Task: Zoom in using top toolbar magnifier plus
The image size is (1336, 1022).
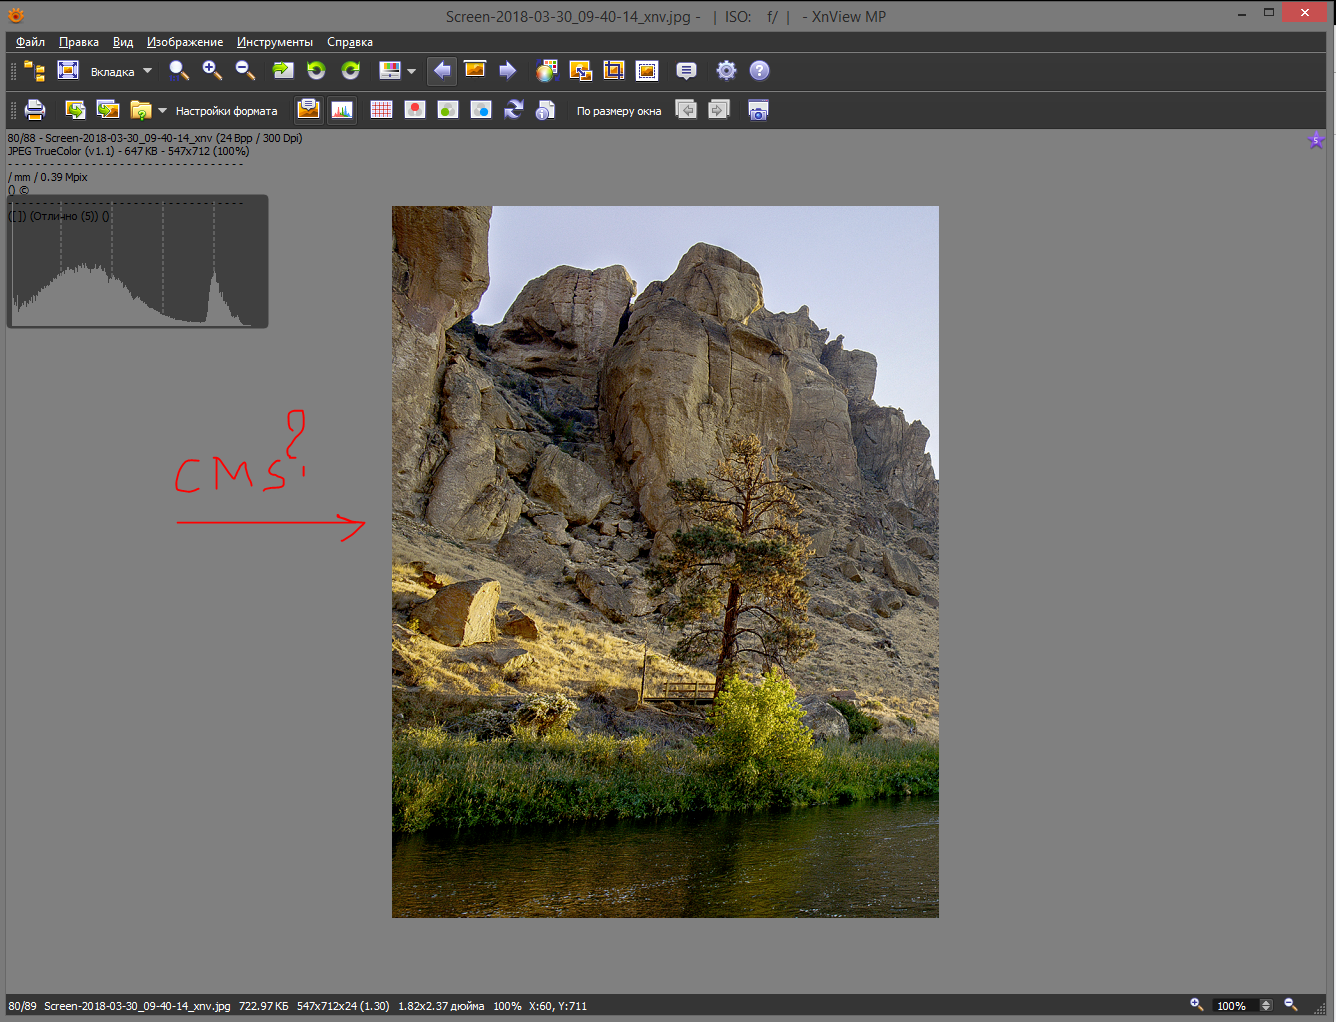Action: point(212,70)
